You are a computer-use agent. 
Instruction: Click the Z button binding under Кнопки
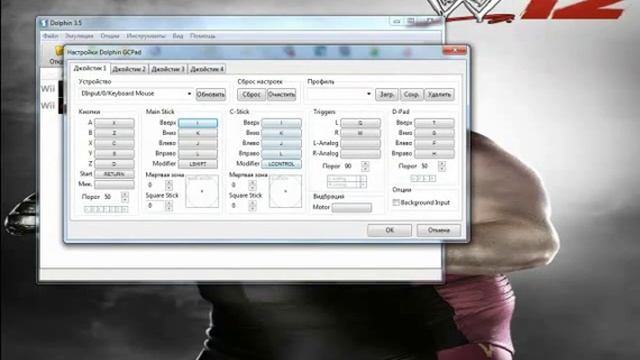pos(114,164)
